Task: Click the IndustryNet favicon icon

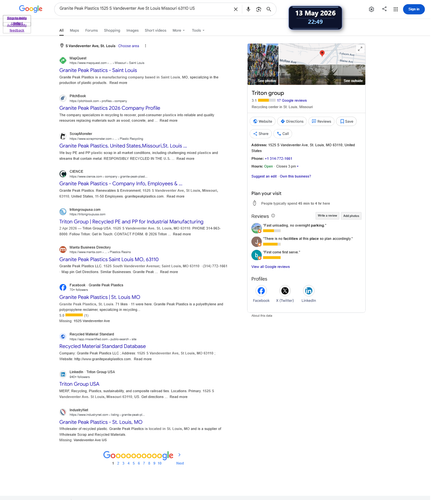Action: click(63, 412)
